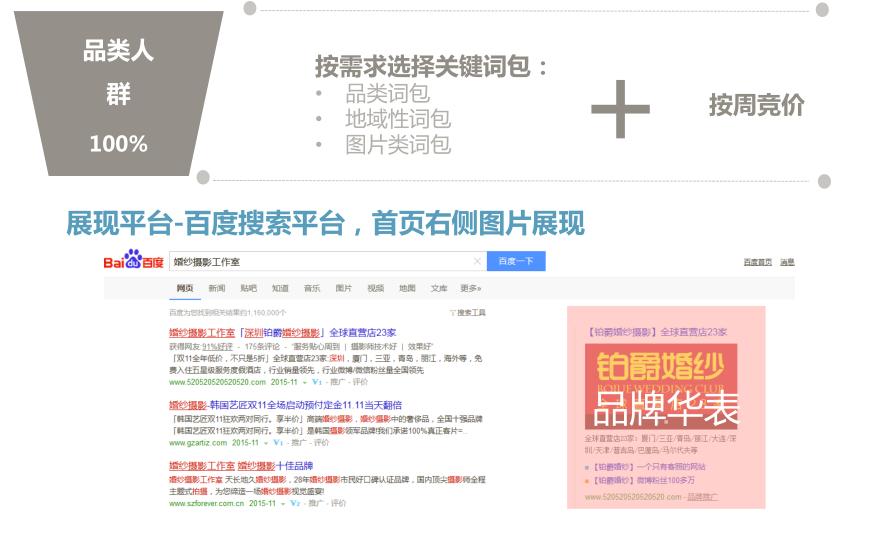
Task: Open ad panel URL www.520520520520.com
Action: click(633, 497)
